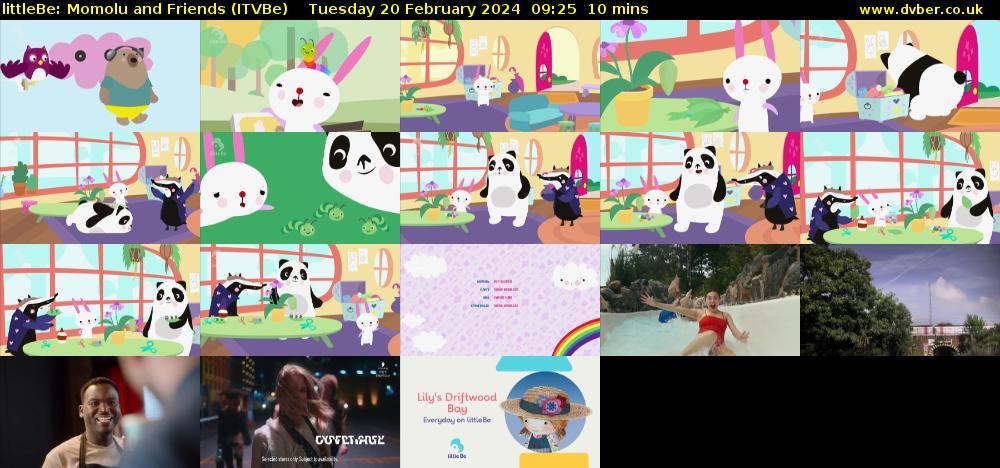Click the woman with flowing hair advert thumbnail
Screen dimensions: 1000x468
[x=300, y=412]
